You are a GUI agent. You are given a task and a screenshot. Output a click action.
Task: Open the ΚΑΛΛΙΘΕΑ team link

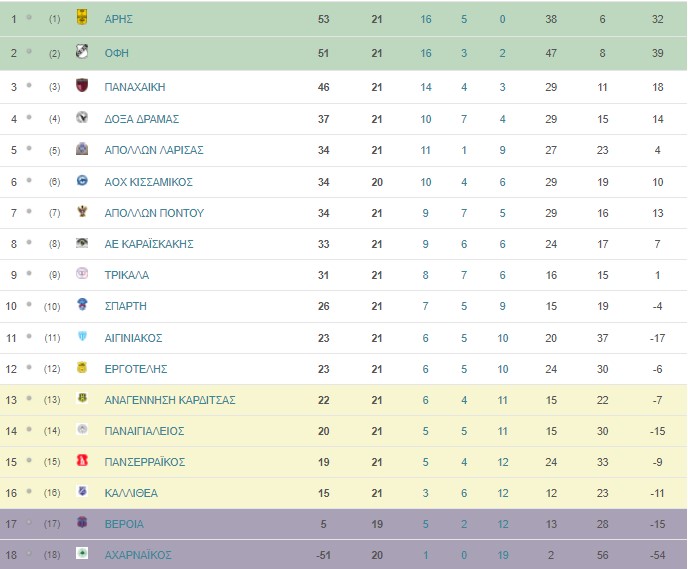pos(131,493)
